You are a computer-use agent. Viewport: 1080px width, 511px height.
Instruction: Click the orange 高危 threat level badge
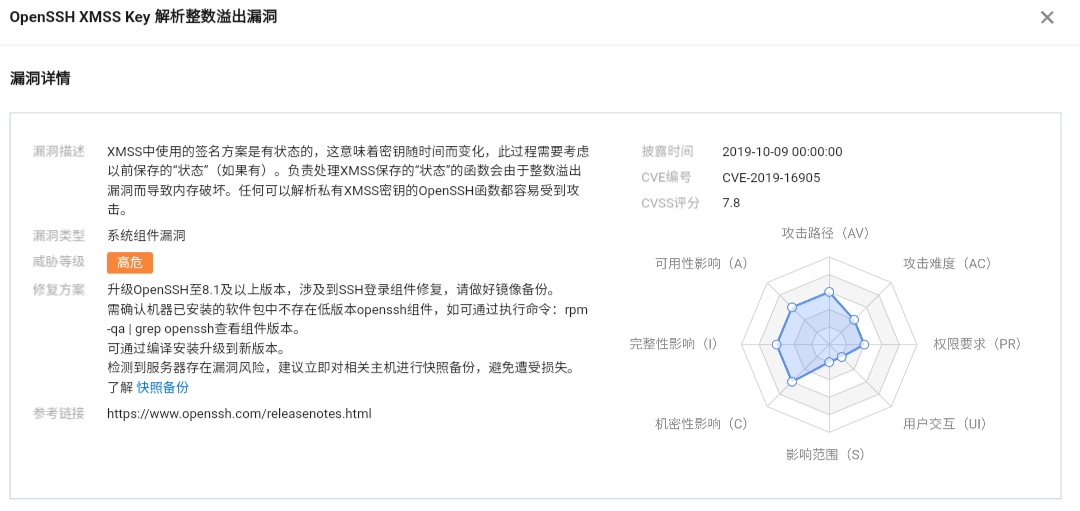pyautogui.click(x=129, y=262)
